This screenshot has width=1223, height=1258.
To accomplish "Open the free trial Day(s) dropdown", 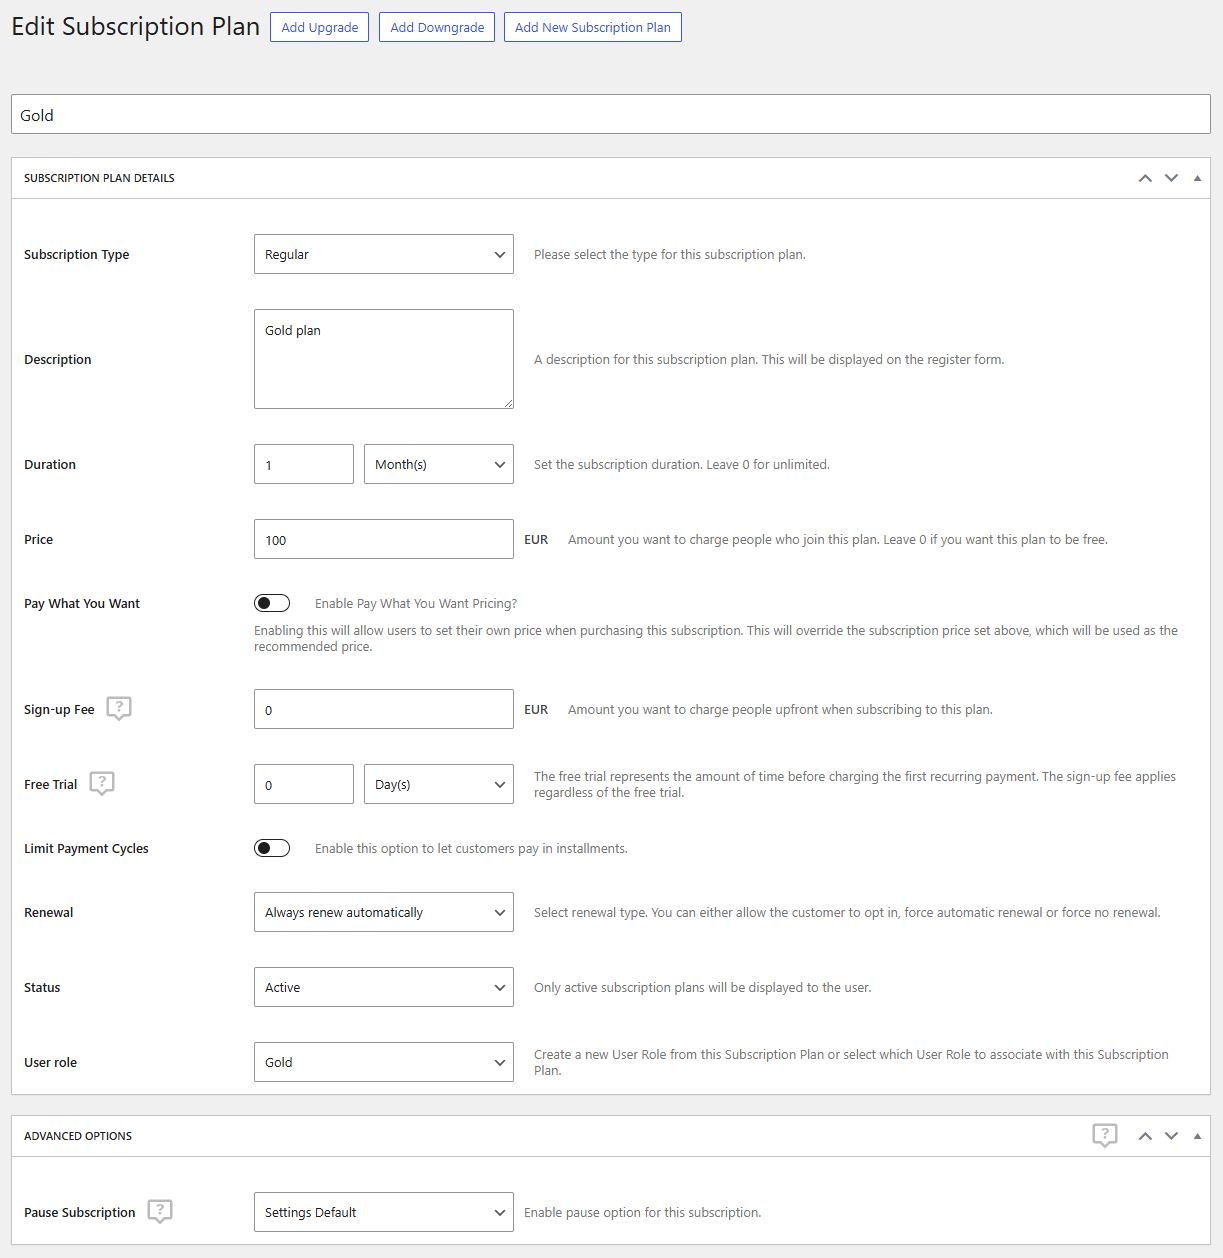I will tap(438, 783).
